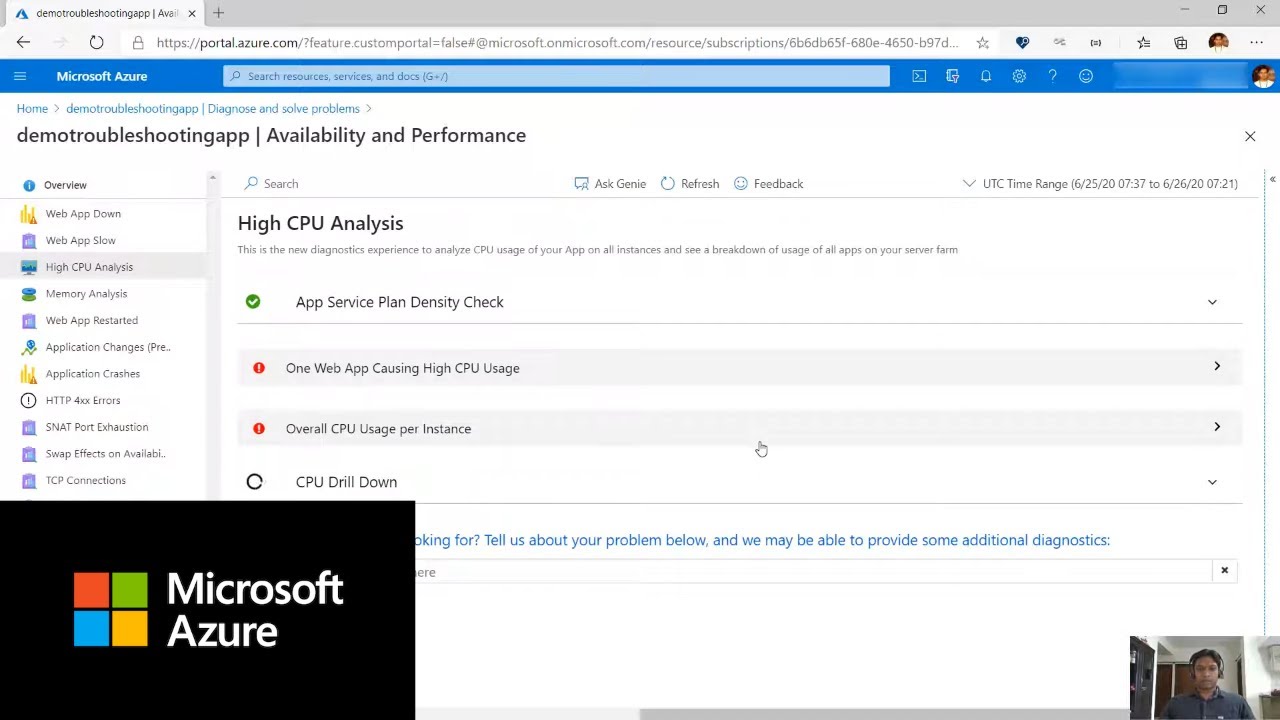Click the SNAT Port Exhaustion icon
Viewport: 1280px width, 720px height.
coord(29,427)
